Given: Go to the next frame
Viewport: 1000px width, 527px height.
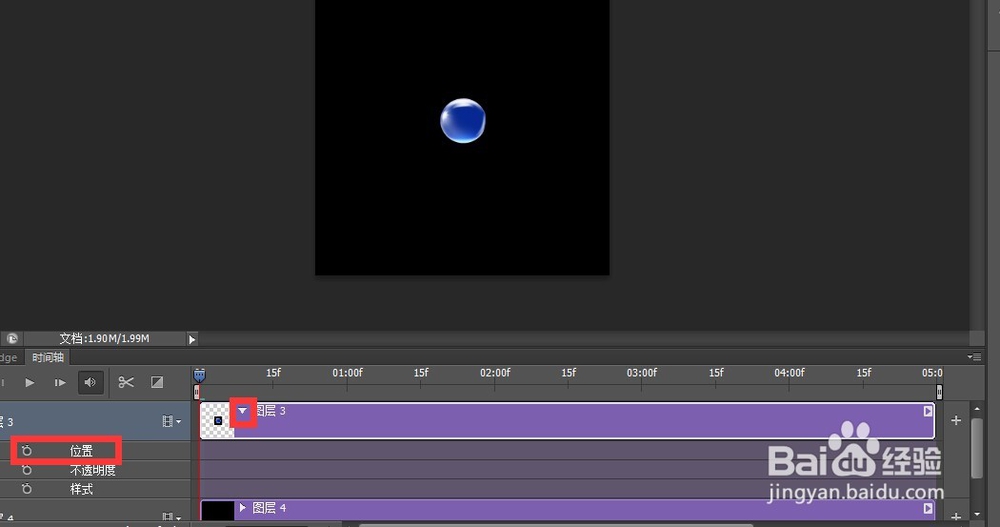Looking at the screenshot, I should click(60, 383).
